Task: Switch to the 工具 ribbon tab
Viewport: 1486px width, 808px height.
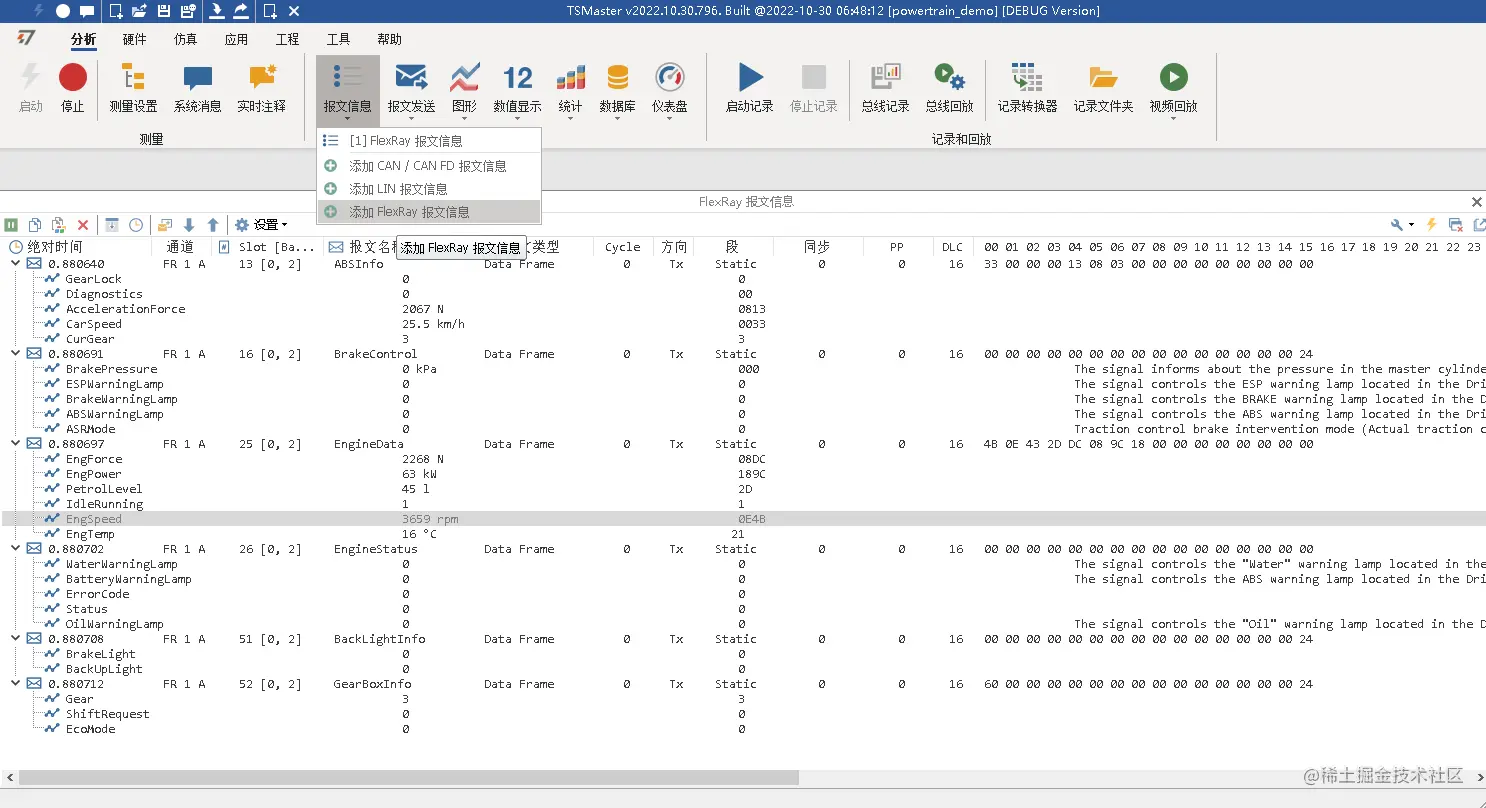Action: 338,39
